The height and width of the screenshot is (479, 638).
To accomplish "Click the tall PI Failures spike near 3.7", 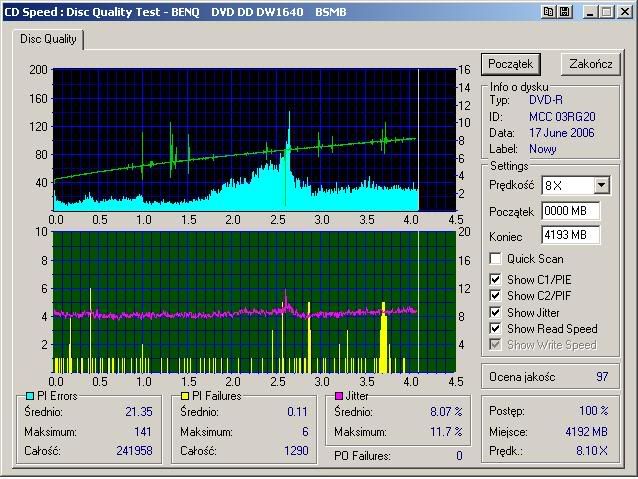I will pos(383,338).
